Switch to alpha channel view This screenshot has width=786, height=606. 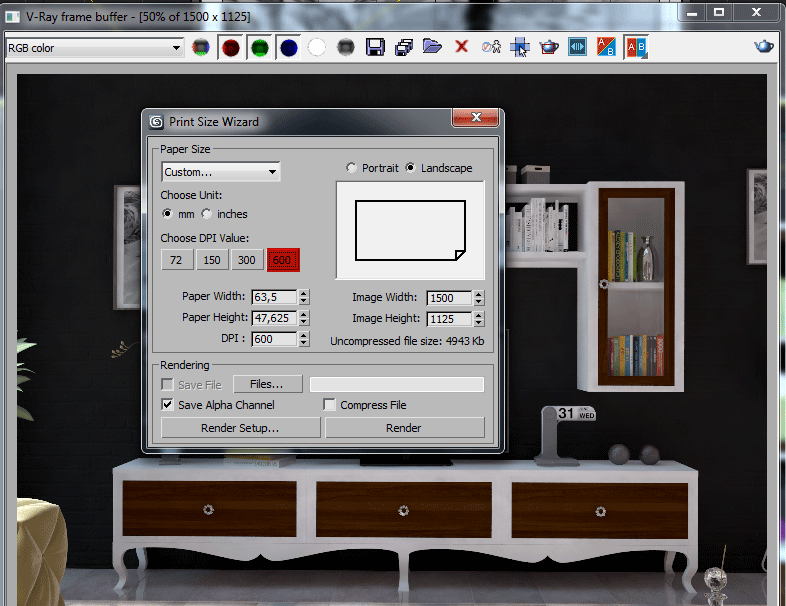pos(317,48)
